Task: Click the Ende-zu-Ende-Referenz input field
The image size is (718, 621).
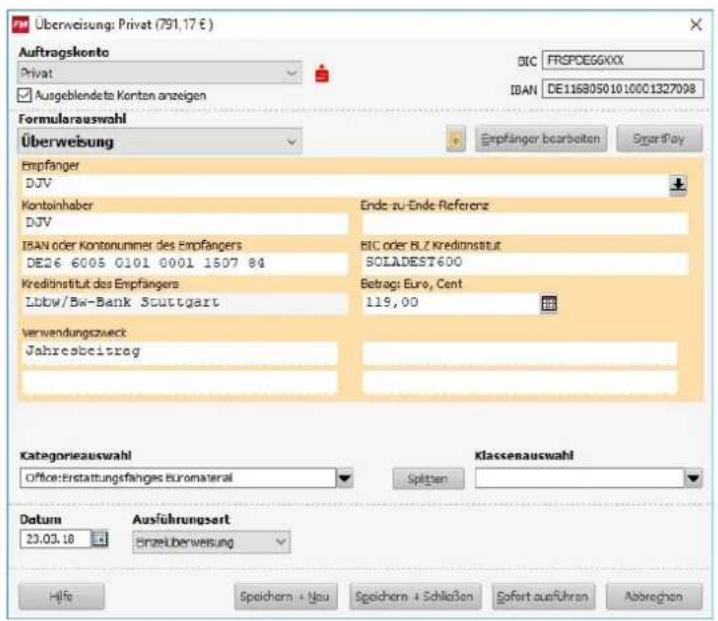Action: pyautogui.click(x=525, y=224)
